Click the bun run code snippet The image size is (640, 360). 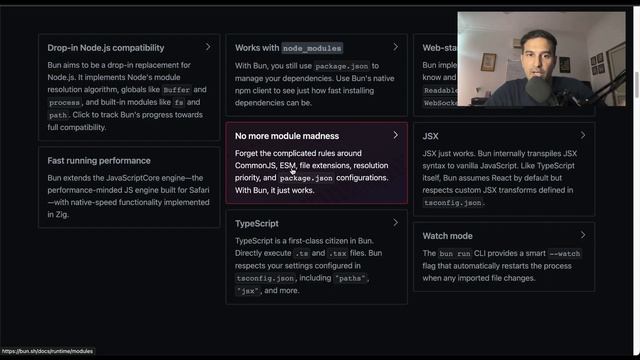point(455,253)
